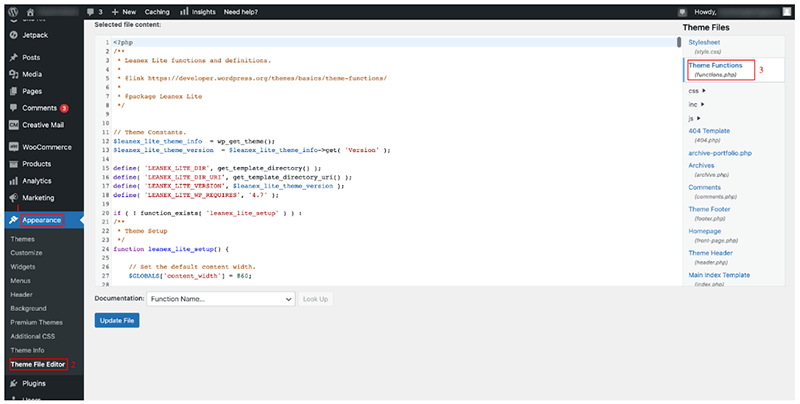The width and height of the screenshot is (800, 404).
Task: Open archive-portfolio.php file
Action: [x=720, y=153]
